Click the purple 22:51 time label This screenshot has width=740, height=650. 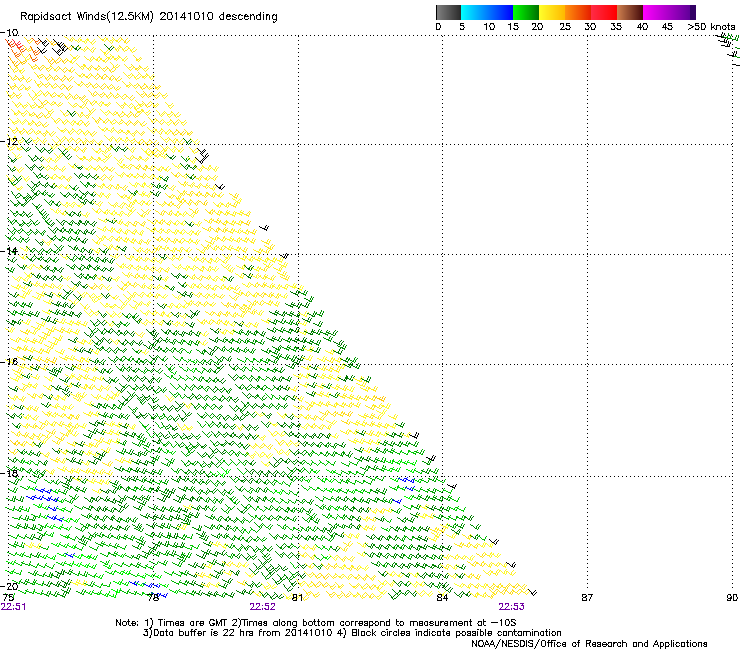(x=14, y=607)
